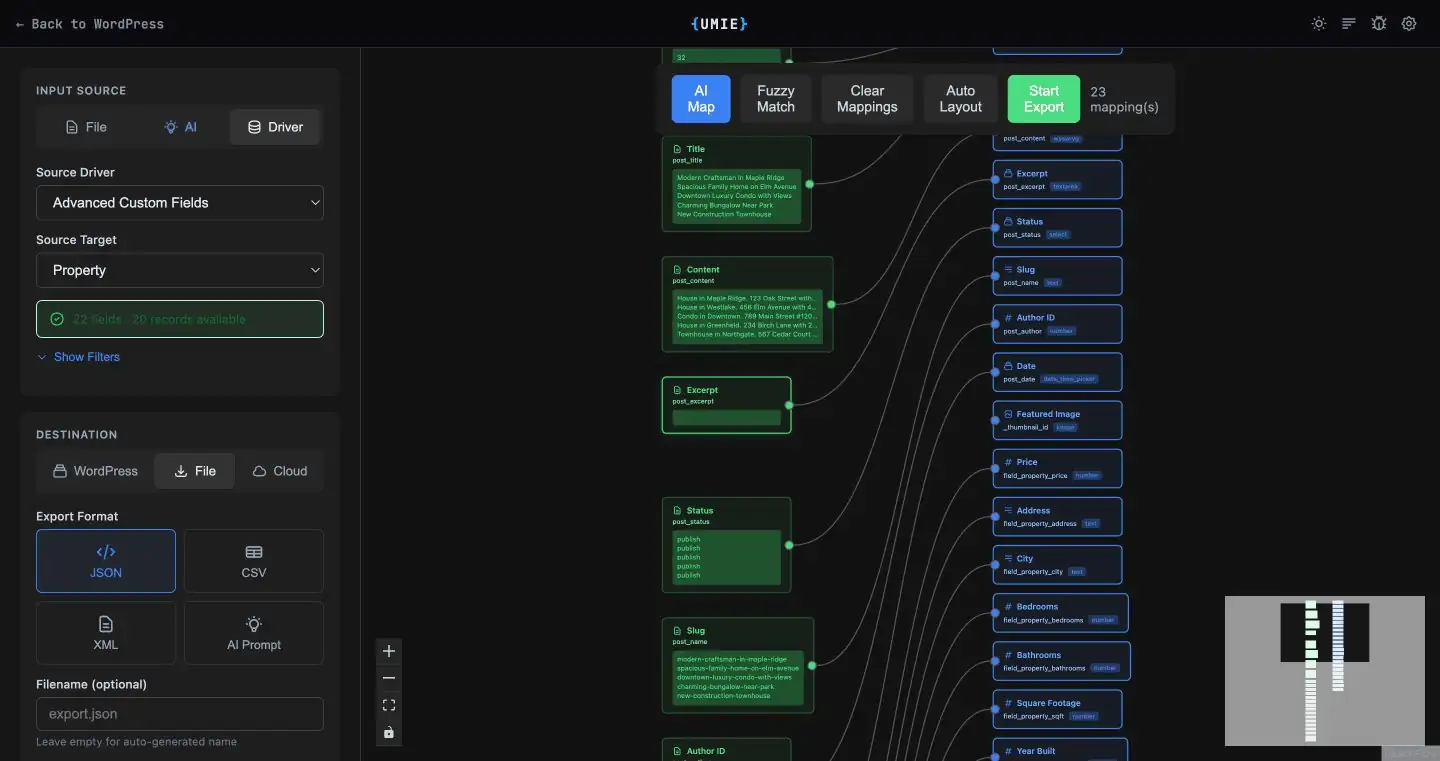
Task: Open the logs list icon in header
Action: pos(1349,24)
